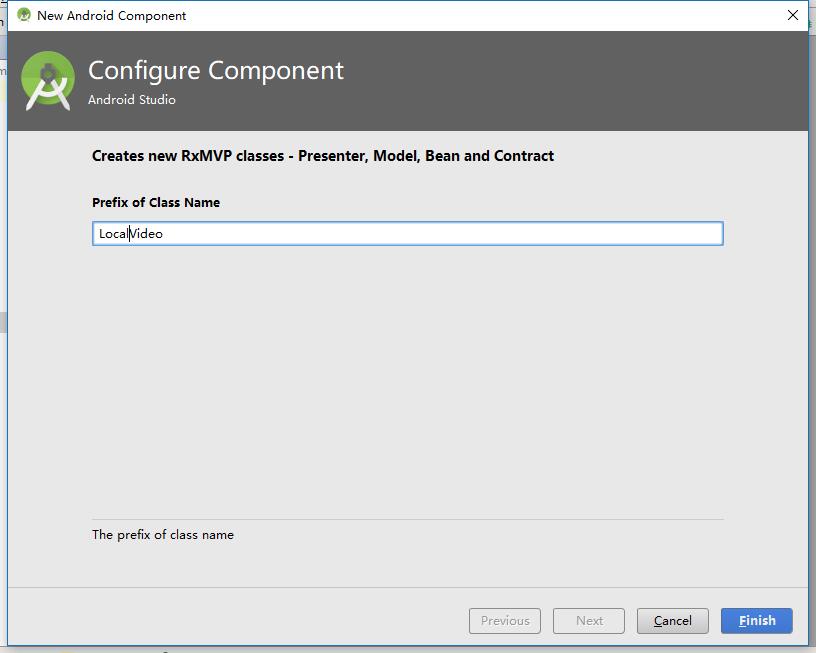
Task: Click the Android Studio logo in header
Action: tap(48, 81)
